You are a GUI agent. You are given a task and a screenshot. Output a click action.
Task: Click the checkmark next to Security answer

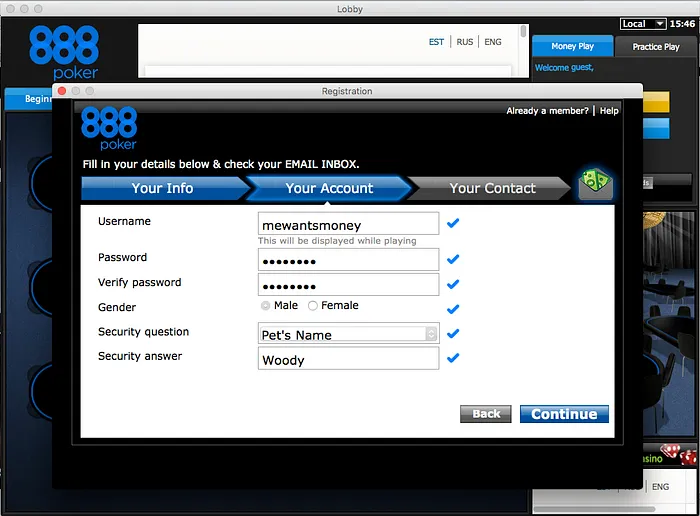[x=453, y=358]
